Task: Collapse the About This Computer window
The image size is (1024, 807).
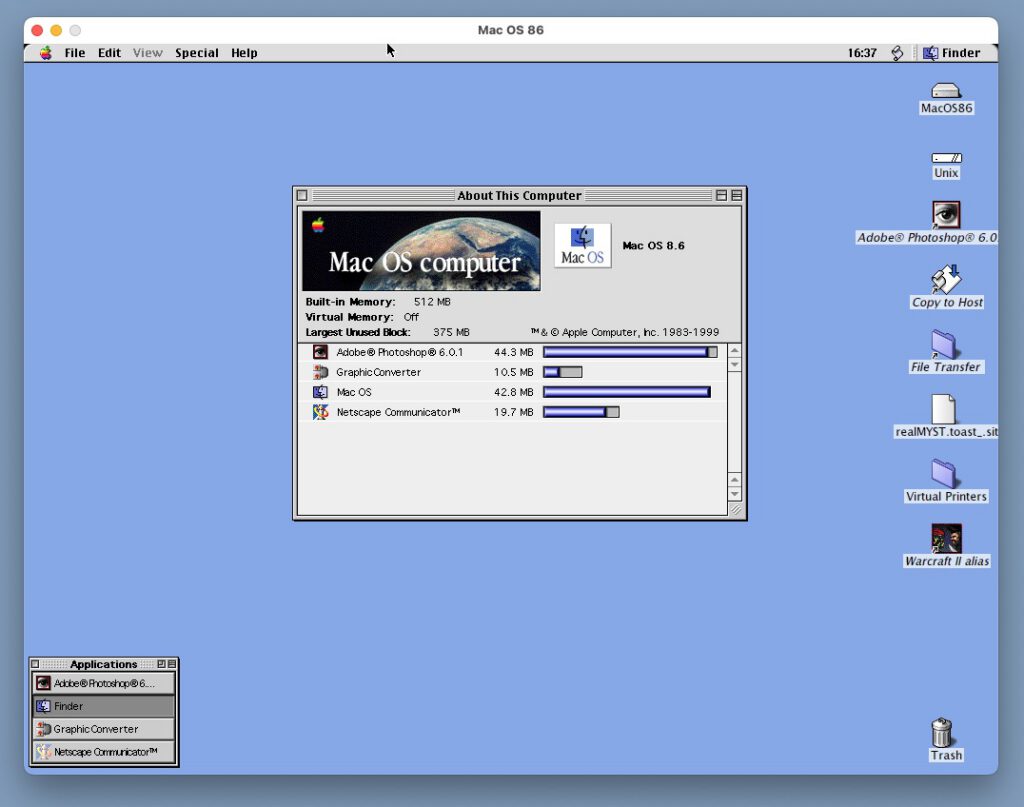Action: 737,196
